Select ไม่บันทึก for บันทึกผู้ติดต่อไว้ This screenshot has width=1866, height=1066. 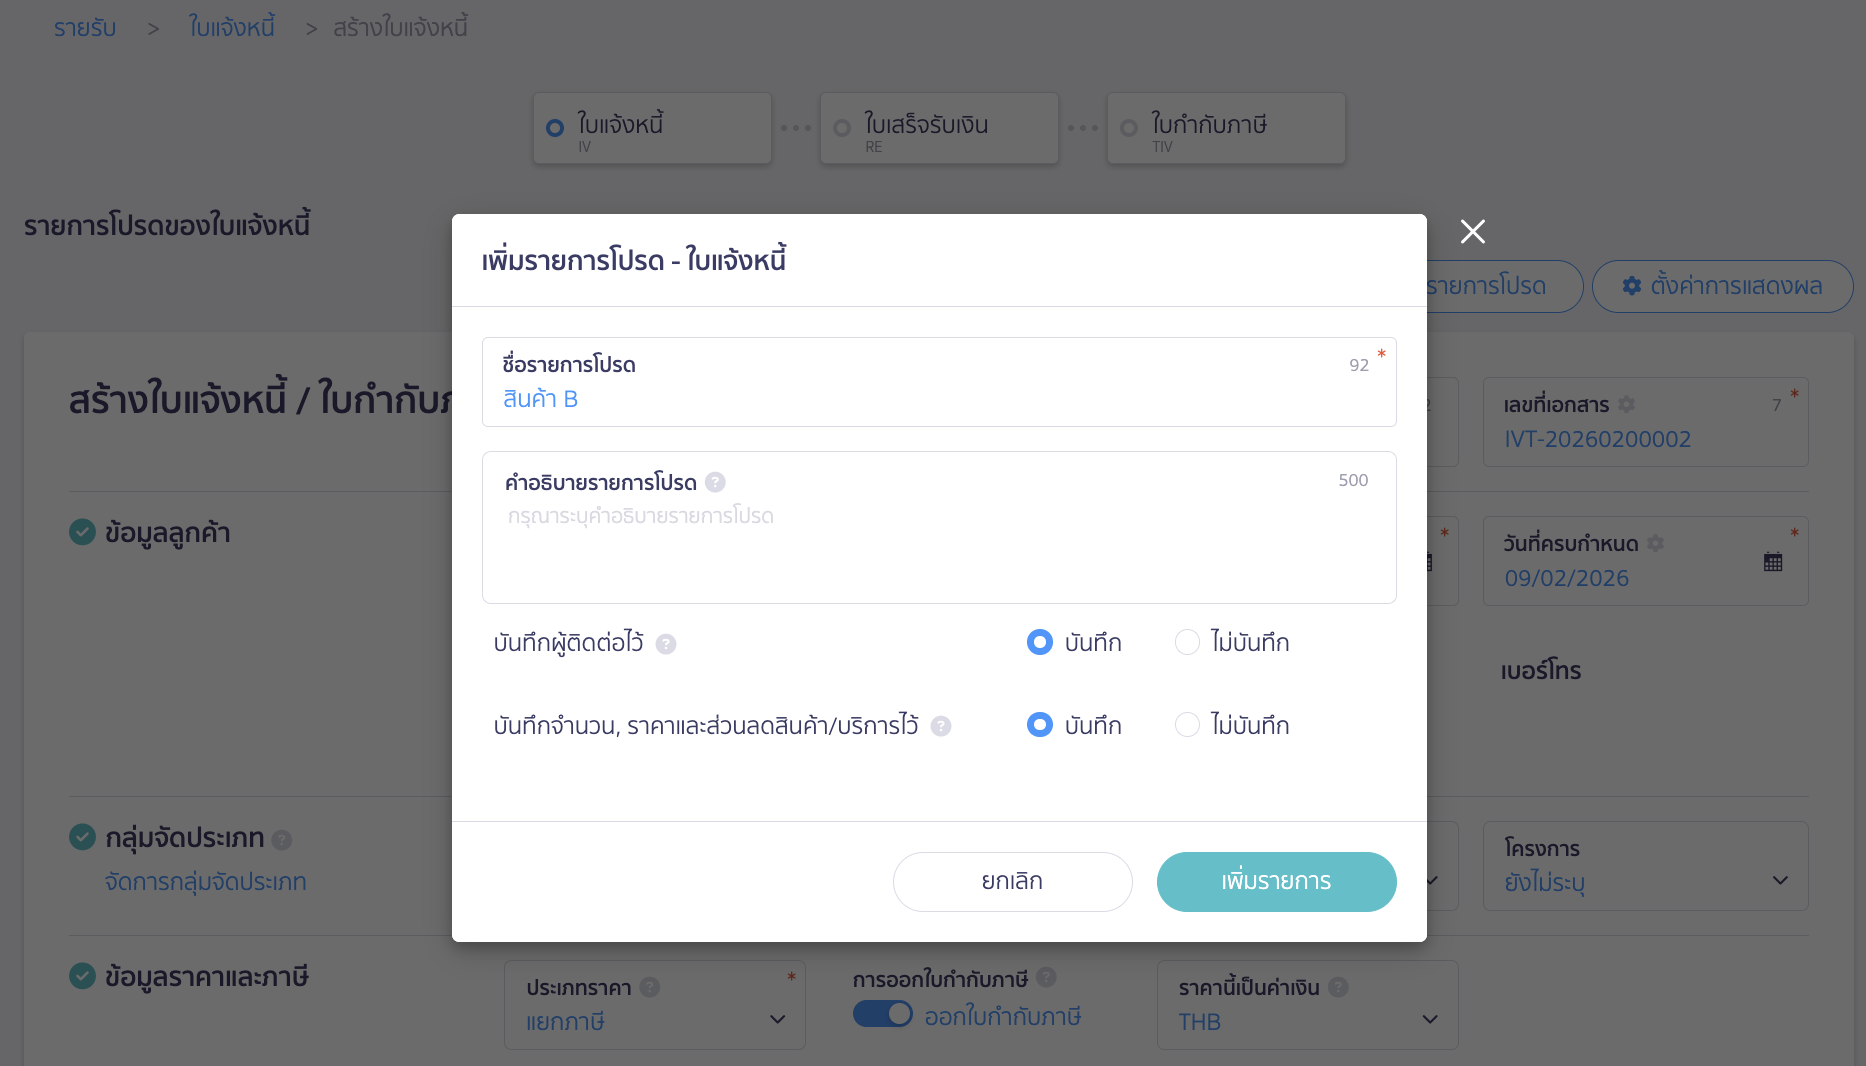click(1187, 642)
